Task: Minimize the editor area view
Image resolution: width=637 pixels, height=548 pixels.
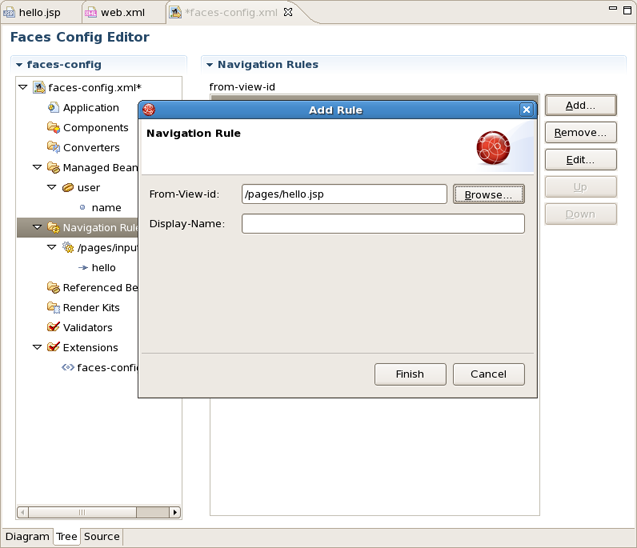Action: coord(613,8)
